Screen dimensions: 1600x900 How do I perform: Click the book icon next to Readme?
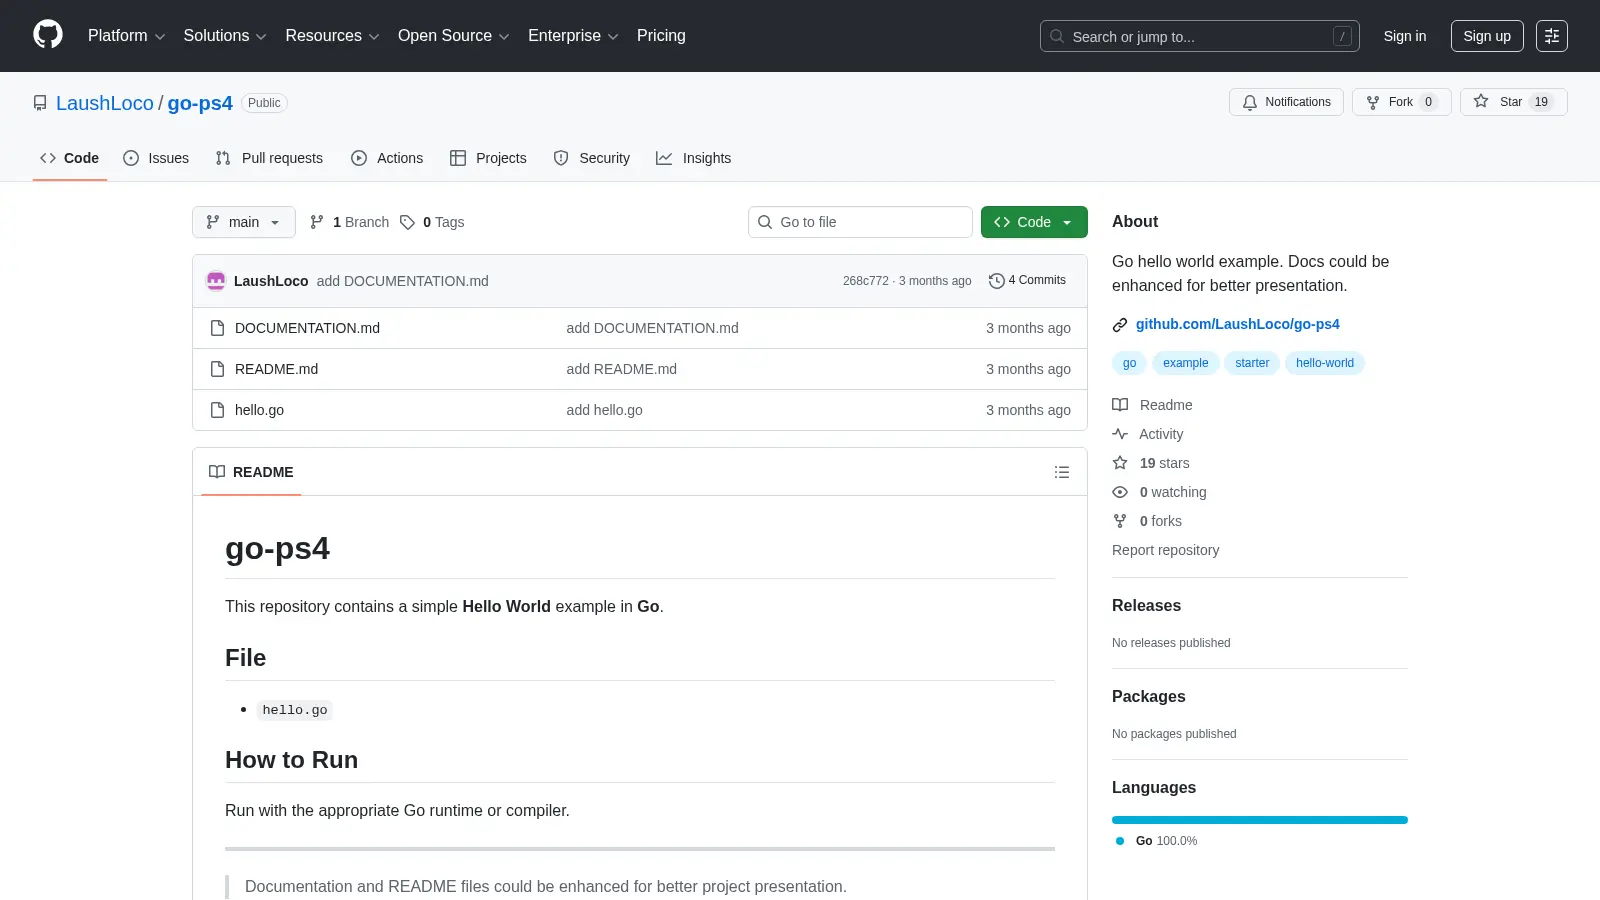(x=1120, y=405)
